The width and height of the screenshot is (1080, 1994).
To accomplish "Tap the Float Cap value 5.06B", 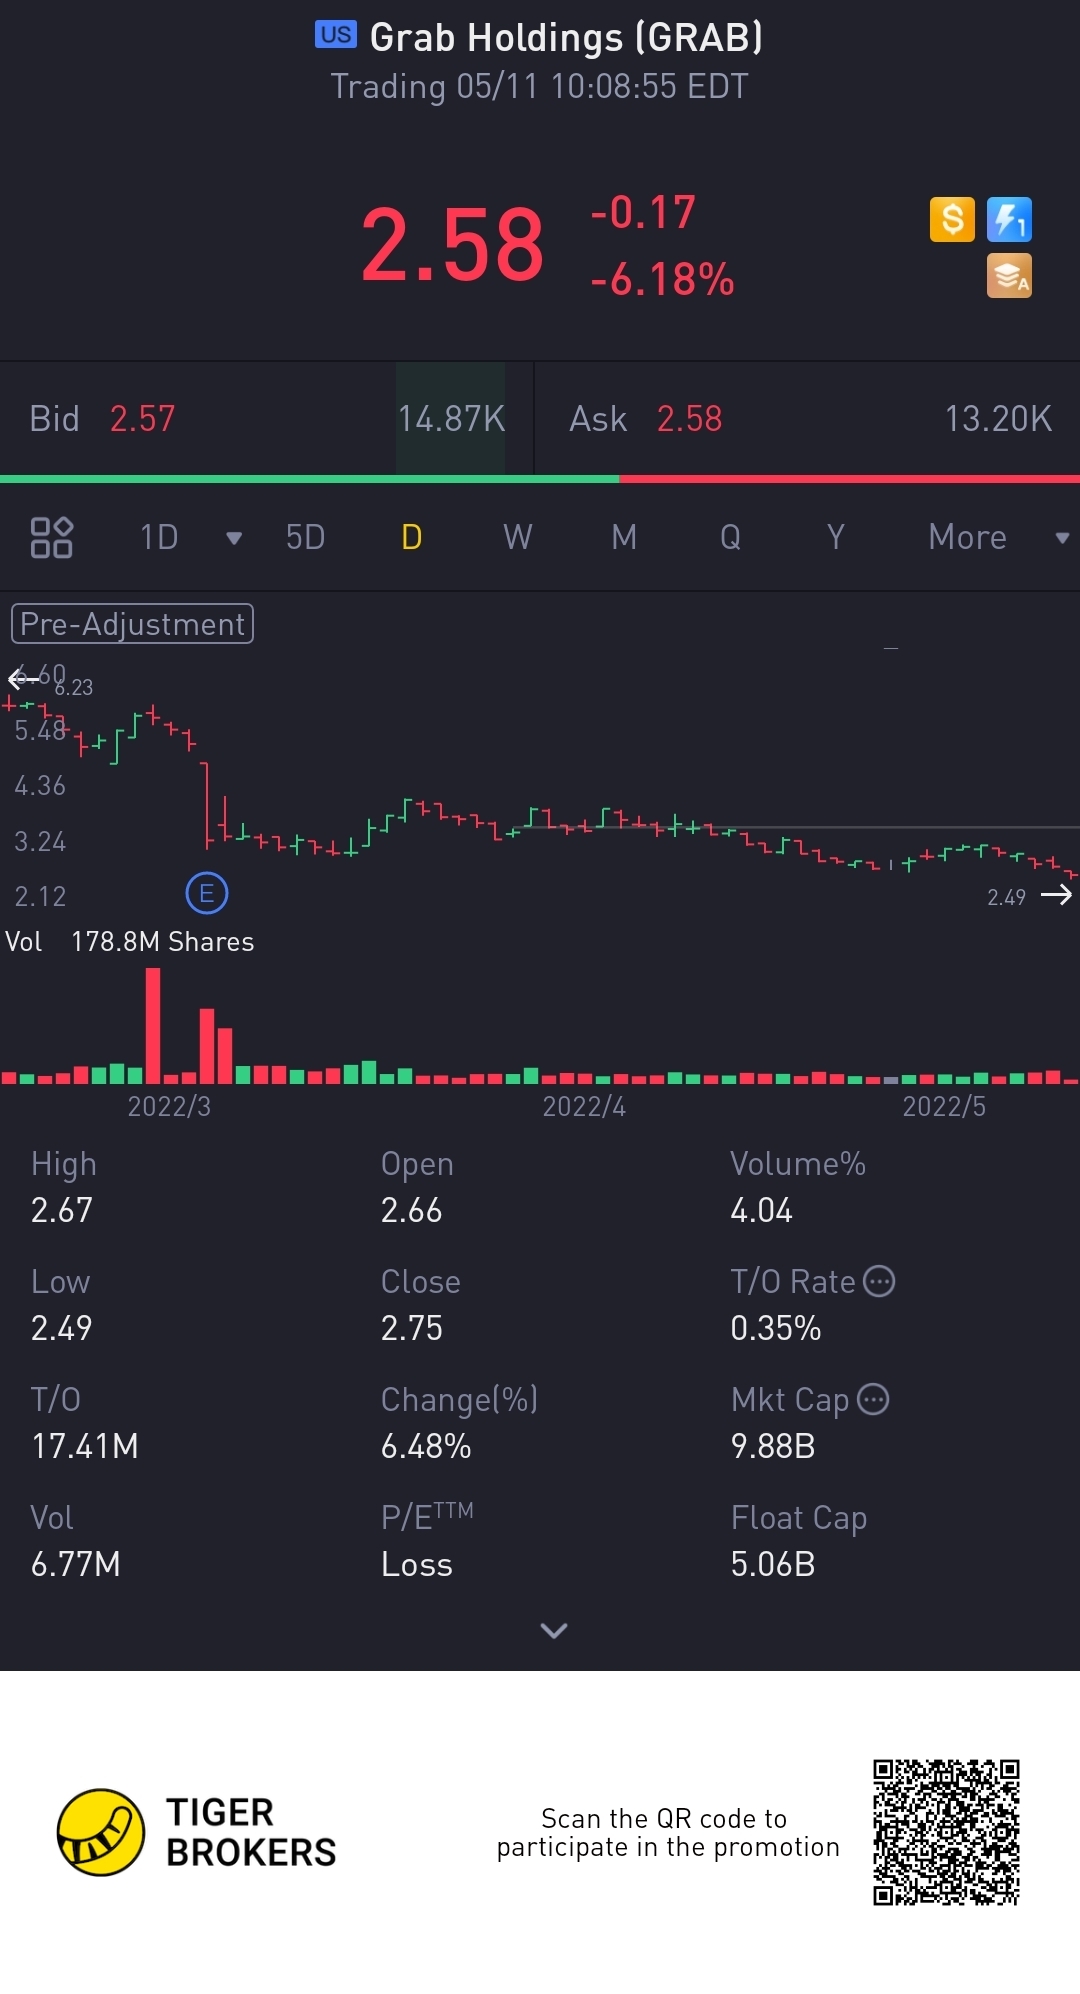I will [x=773, y=1564].
